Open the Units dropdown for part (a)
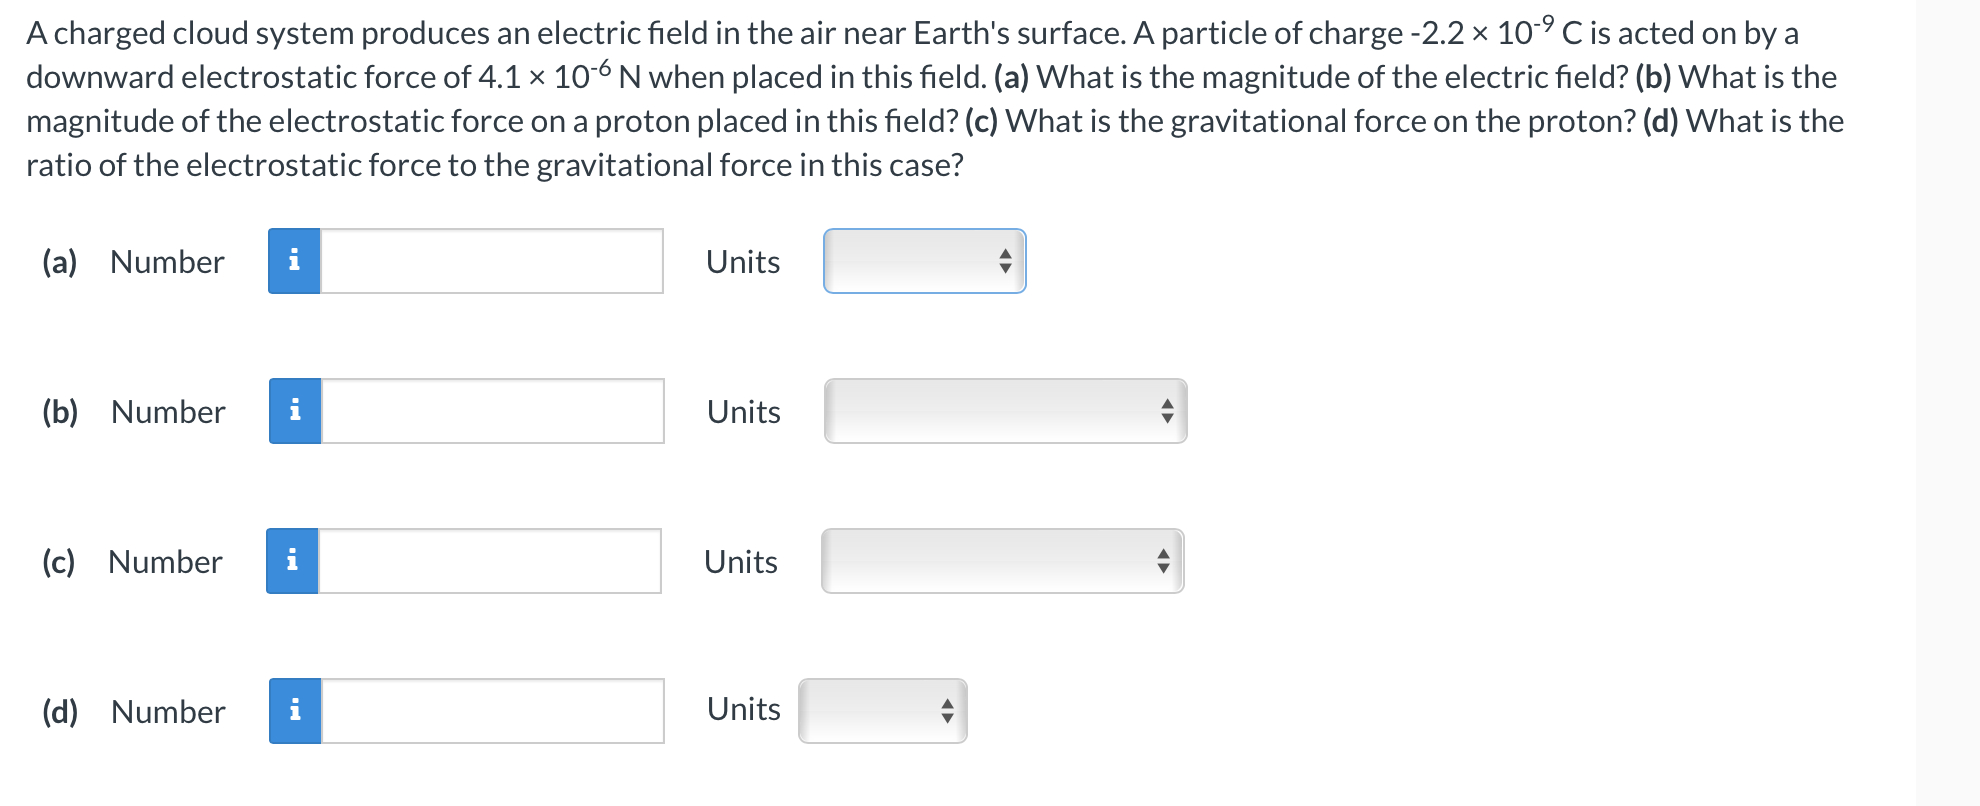 922,261
